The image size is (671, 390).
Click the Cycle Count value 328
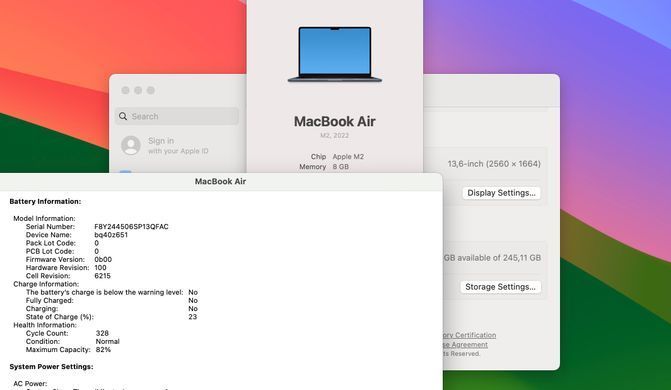[102, 333]
